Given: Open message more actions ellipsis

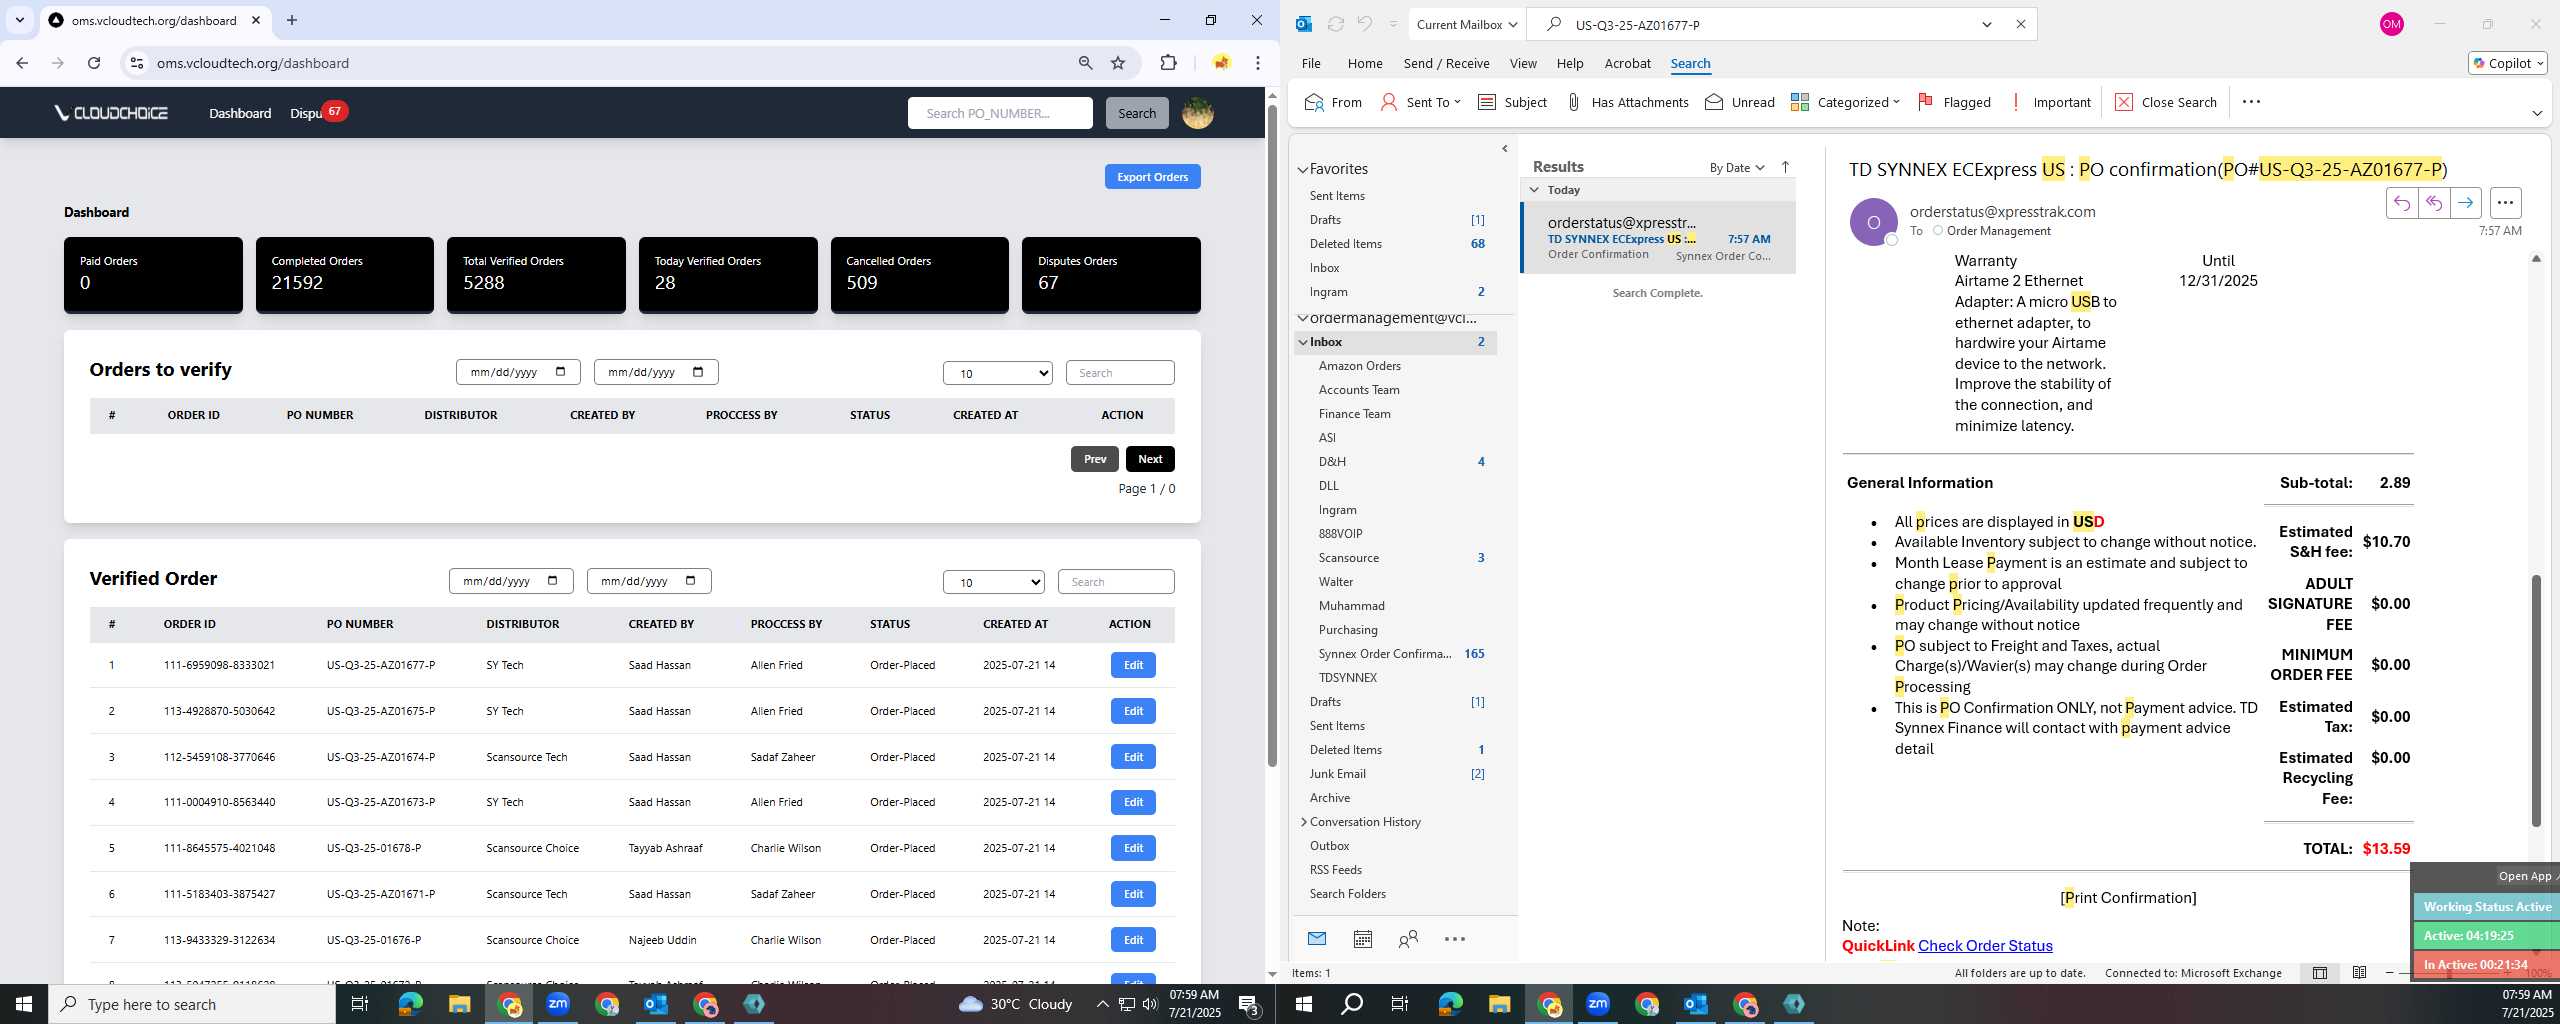Looking at the screenshot, I should [2505, 203].
